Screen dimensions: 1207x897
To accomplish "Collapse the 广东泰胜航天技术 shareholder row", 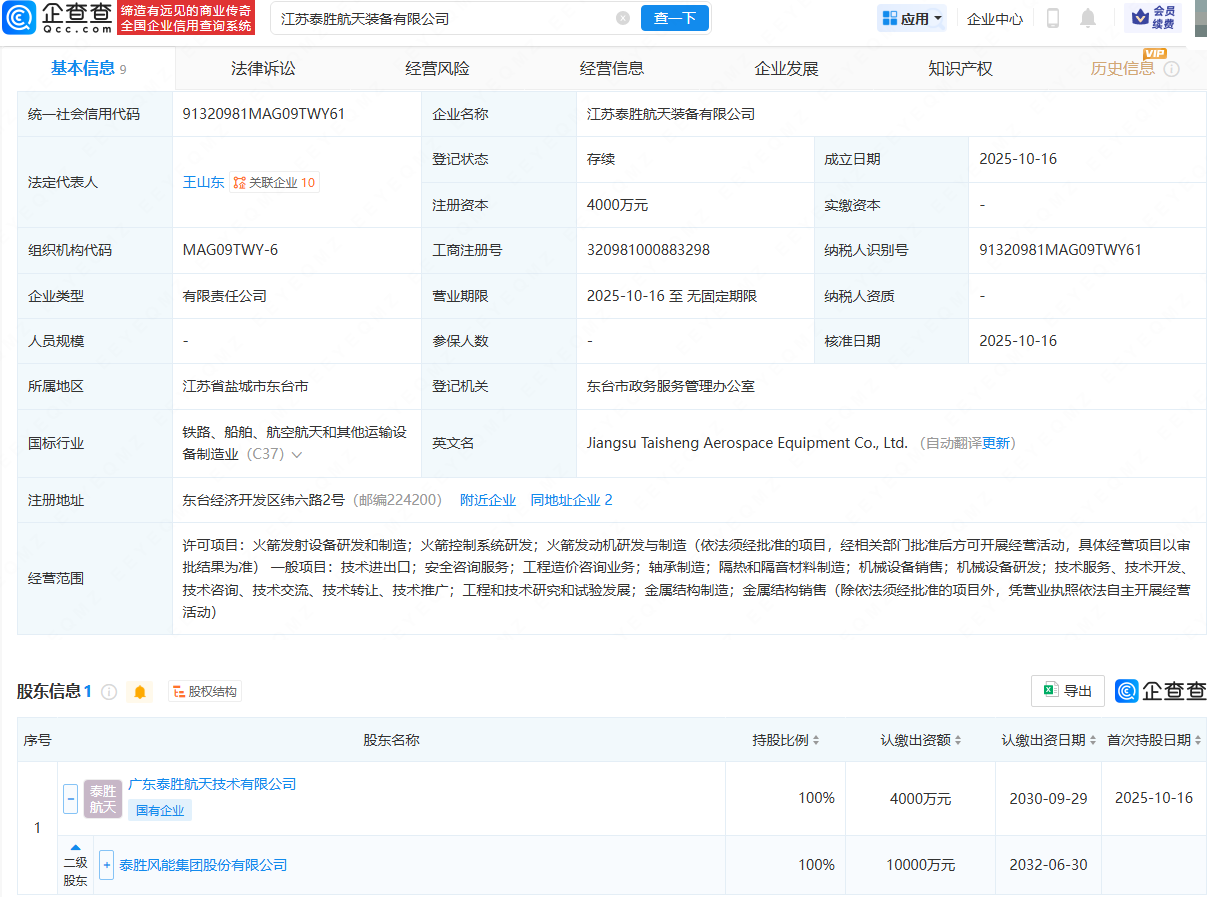I will [70, 798].
